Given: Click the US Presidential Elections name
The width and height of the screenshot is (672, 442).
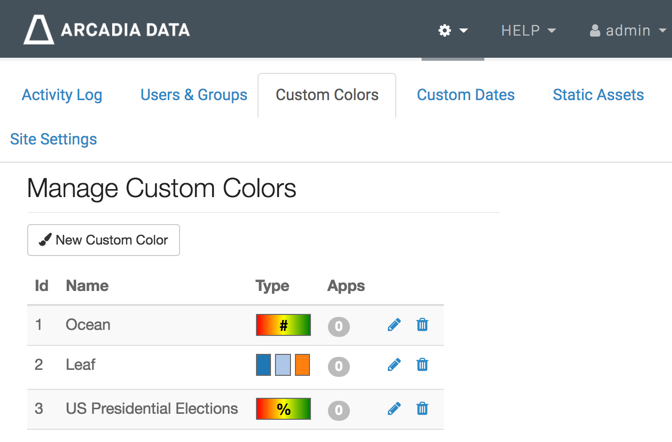Looking at the screenshot, I should [152, 408].
